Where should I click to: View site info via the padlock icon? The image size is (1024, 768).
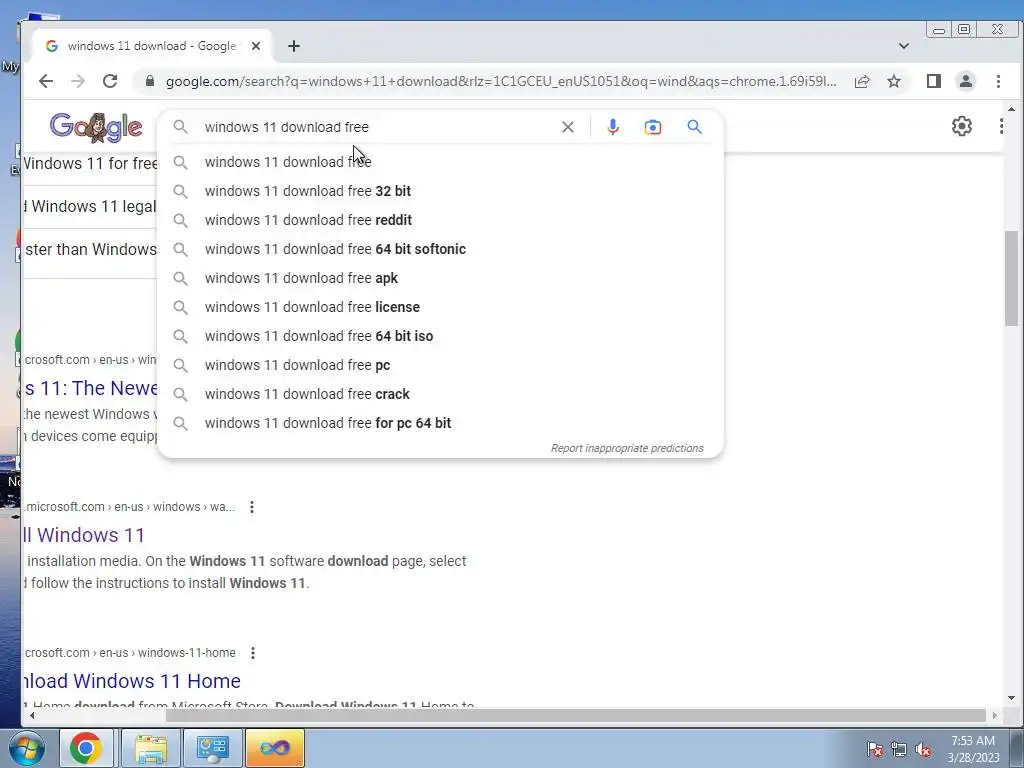(x=150, y=81)
